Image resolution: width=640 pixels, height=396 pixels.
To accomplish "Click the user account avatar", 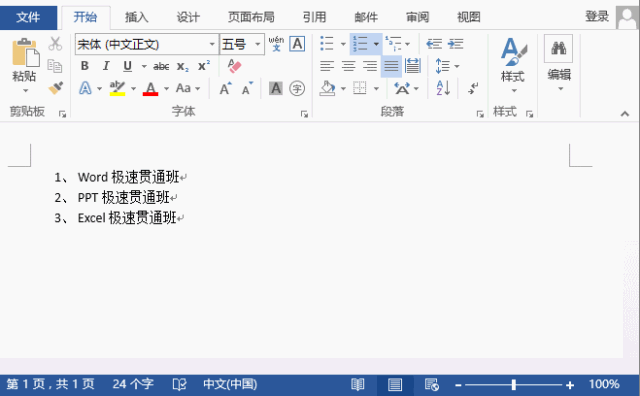I will [628, 18].
